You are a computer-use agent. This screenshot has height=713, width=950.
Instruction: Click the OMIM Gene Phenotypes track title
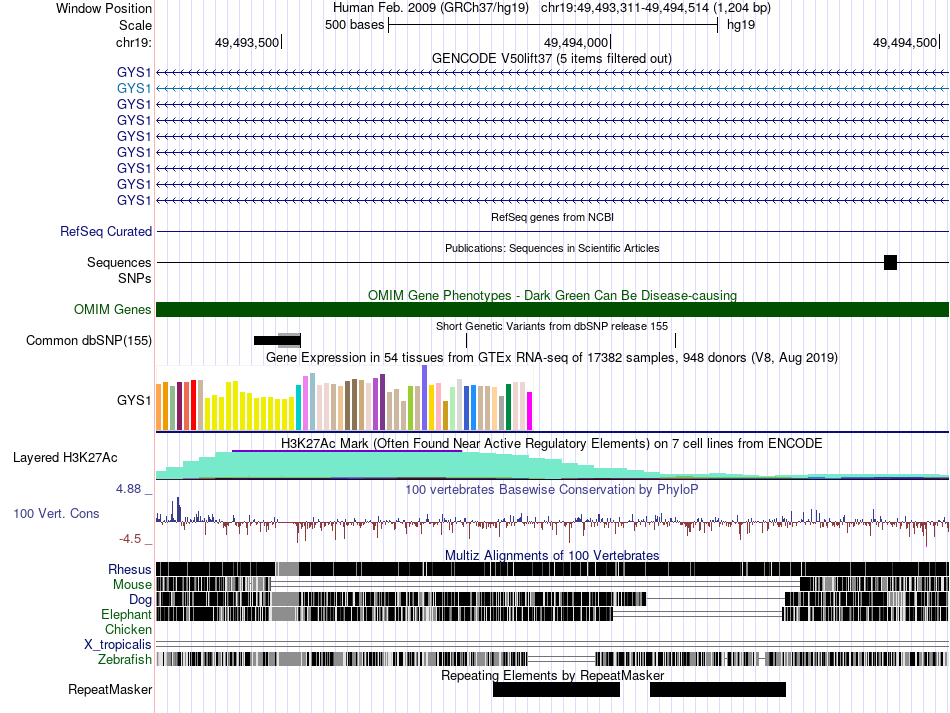click(x=552, y=295)
